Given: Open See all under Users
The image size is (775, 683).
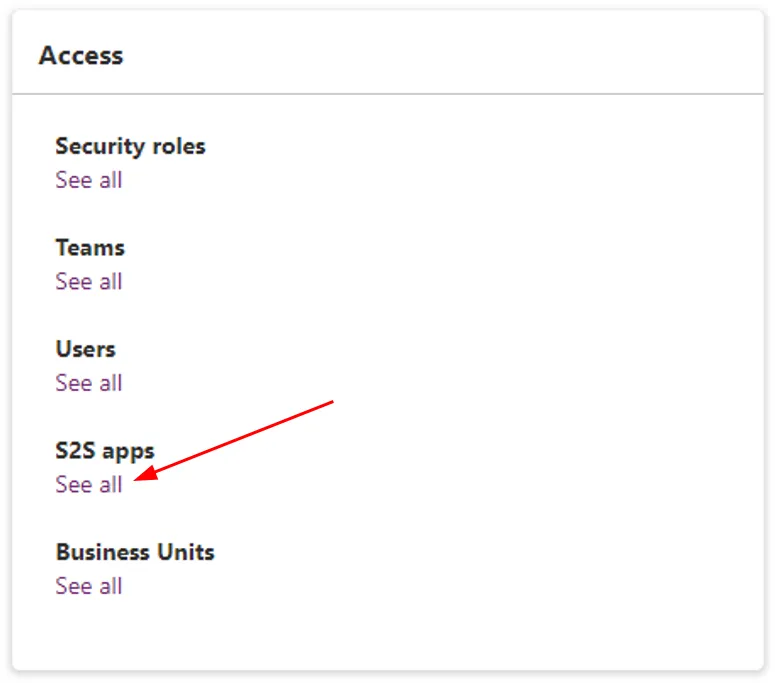Looking at the screenshot, I should [88, 383].
